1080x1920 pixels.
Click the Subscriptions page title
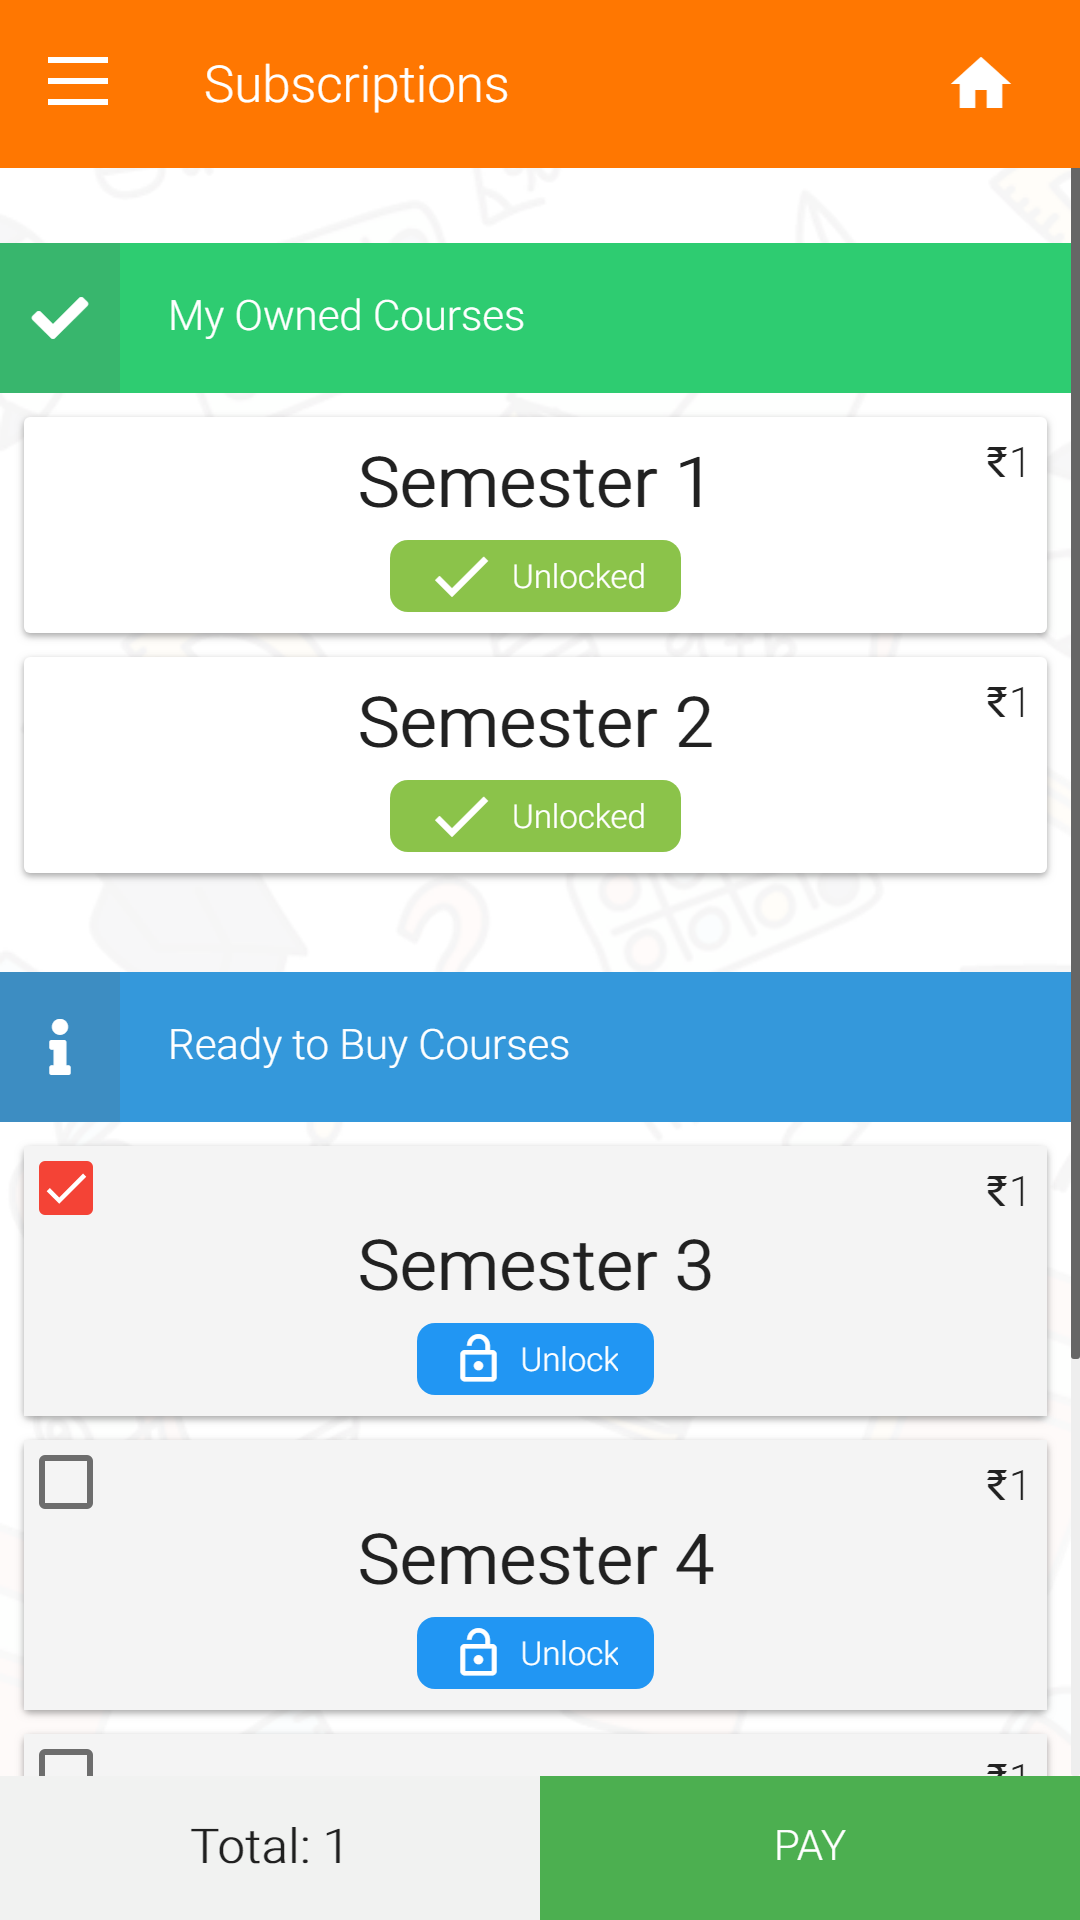pos(356,85)
